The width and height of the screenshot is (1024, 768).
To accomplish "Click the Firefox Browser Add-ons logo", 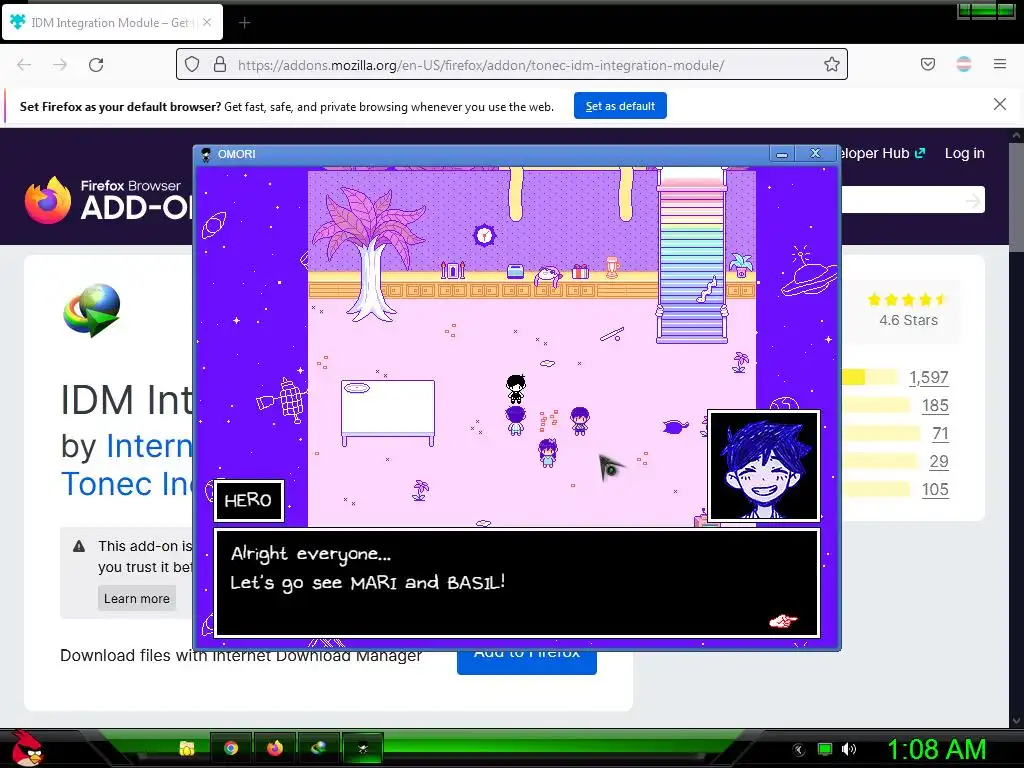I will point(109,200).
